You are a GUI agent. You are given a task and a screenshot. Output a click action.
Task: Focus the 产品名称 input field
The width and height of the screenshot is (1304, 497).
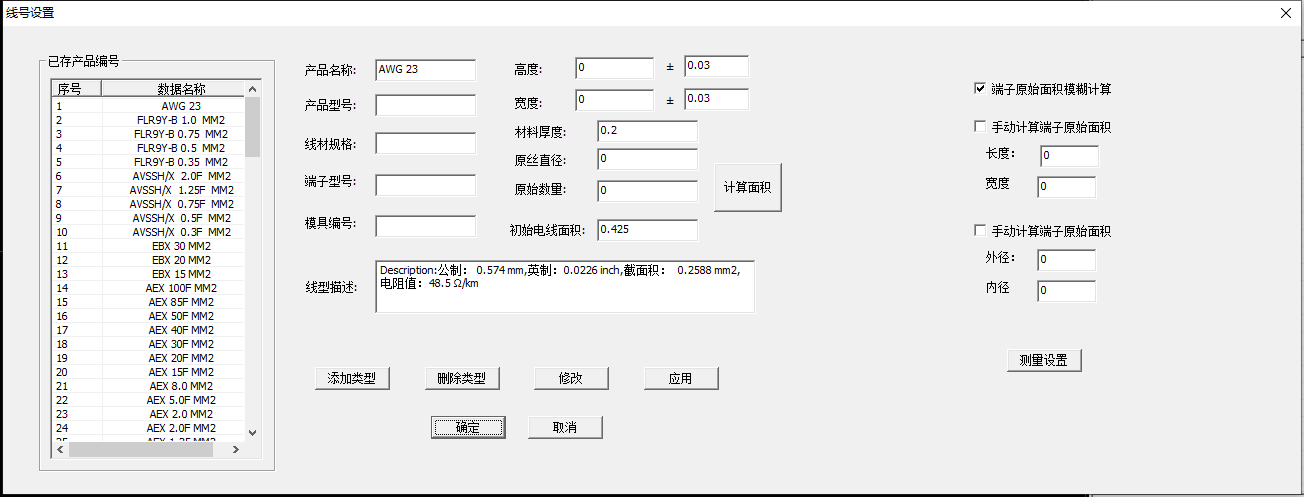426,70
